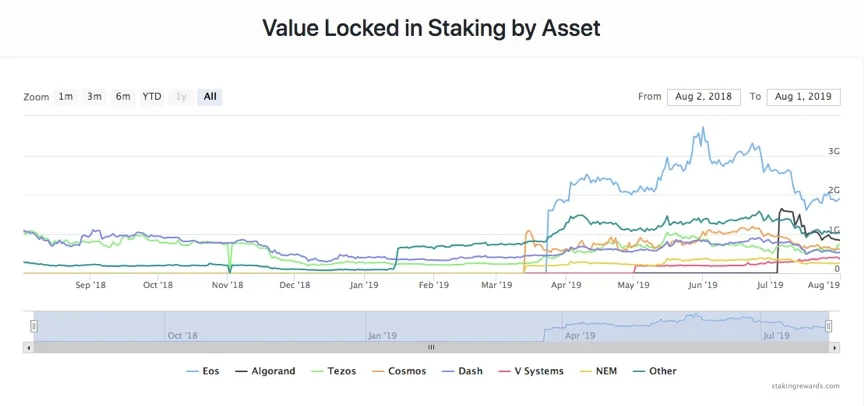Click the scrollbar right arrow
The height and width of the screenshot is (406, 864).
click(835, 348)
